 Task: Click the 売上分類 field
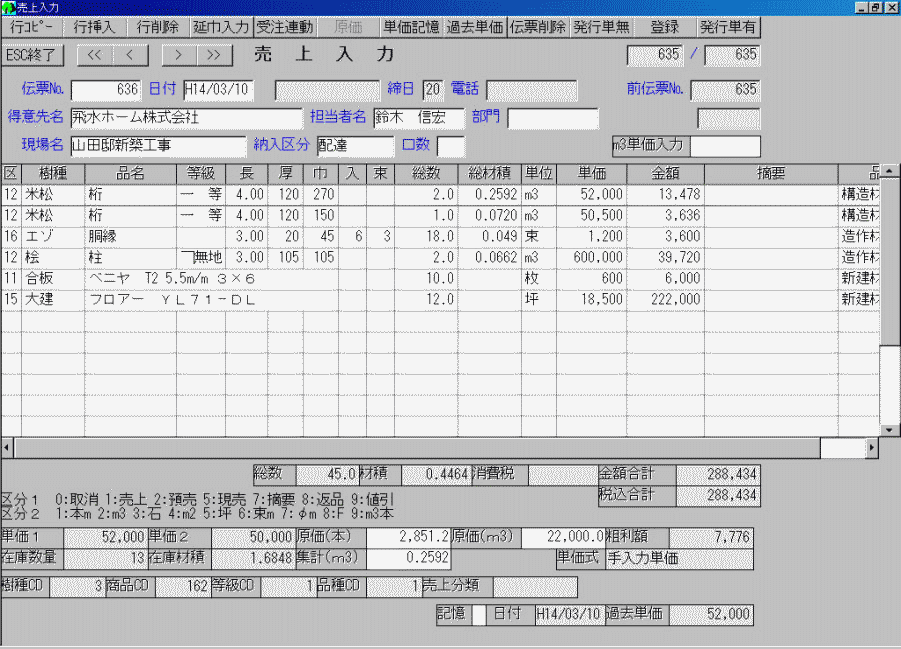[535, 586]
